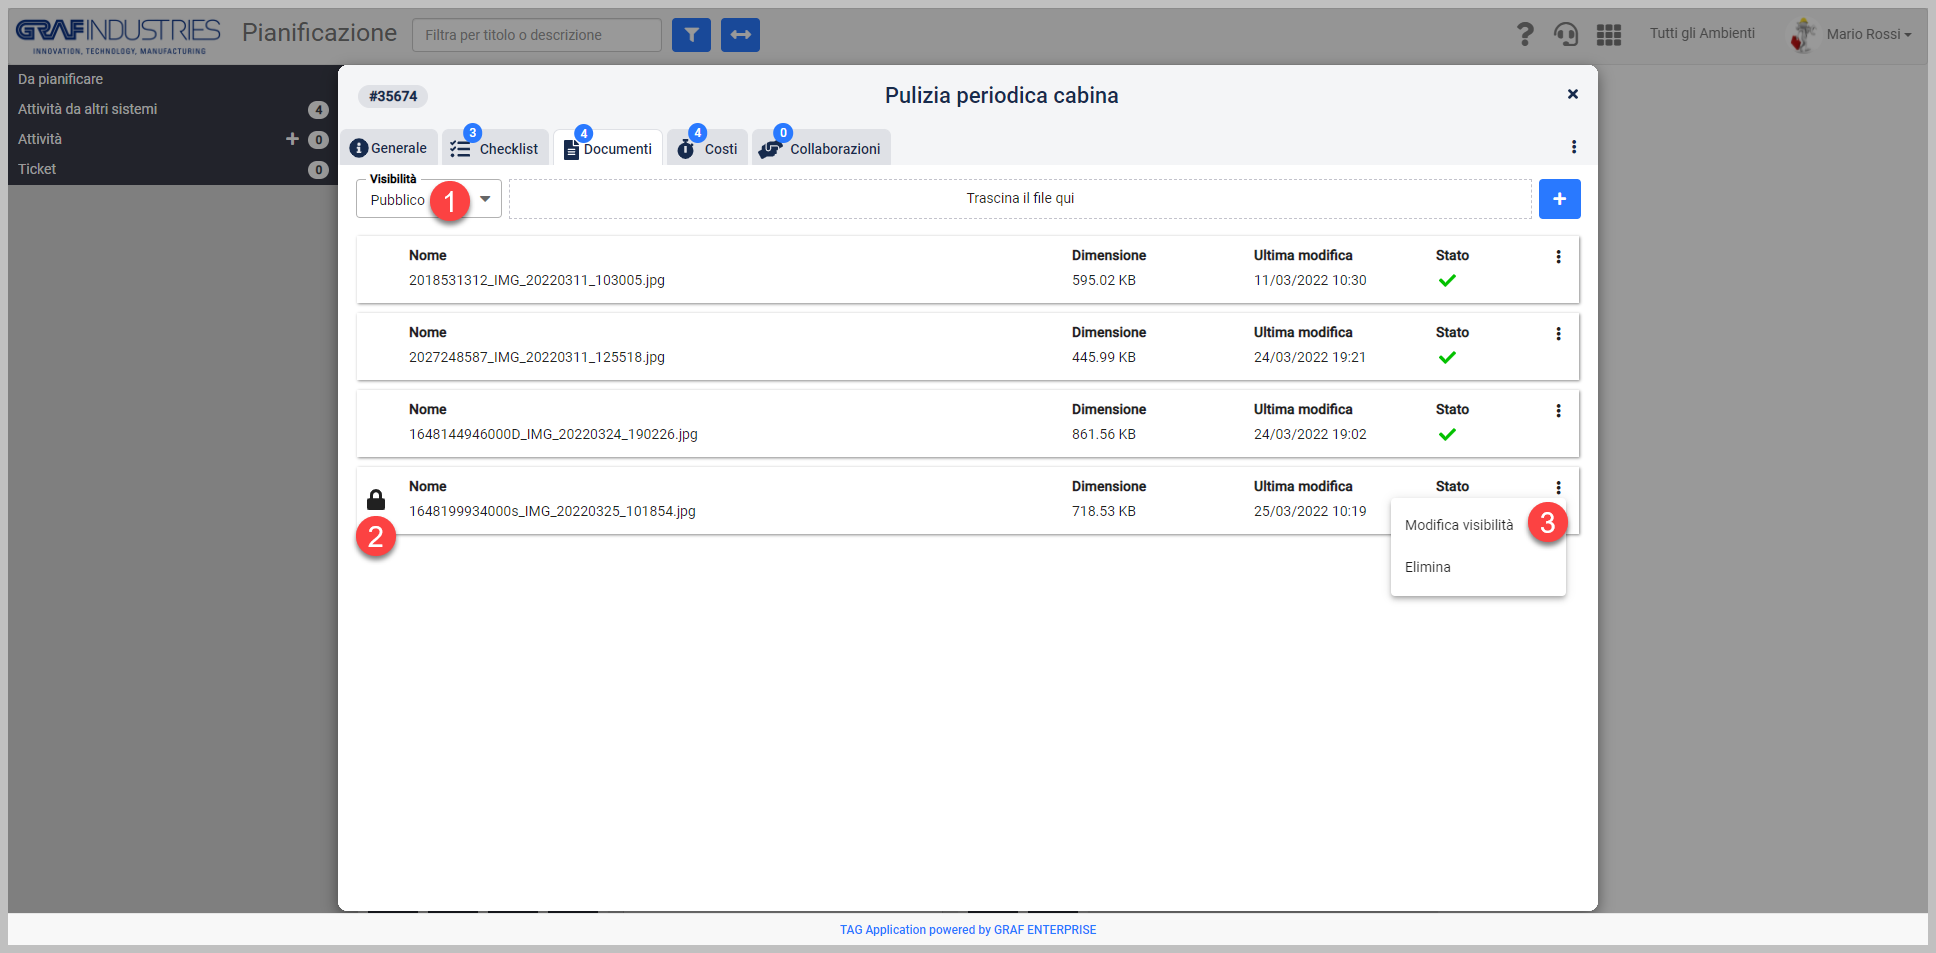Add new Attività with plus icon

pos(292,139)
